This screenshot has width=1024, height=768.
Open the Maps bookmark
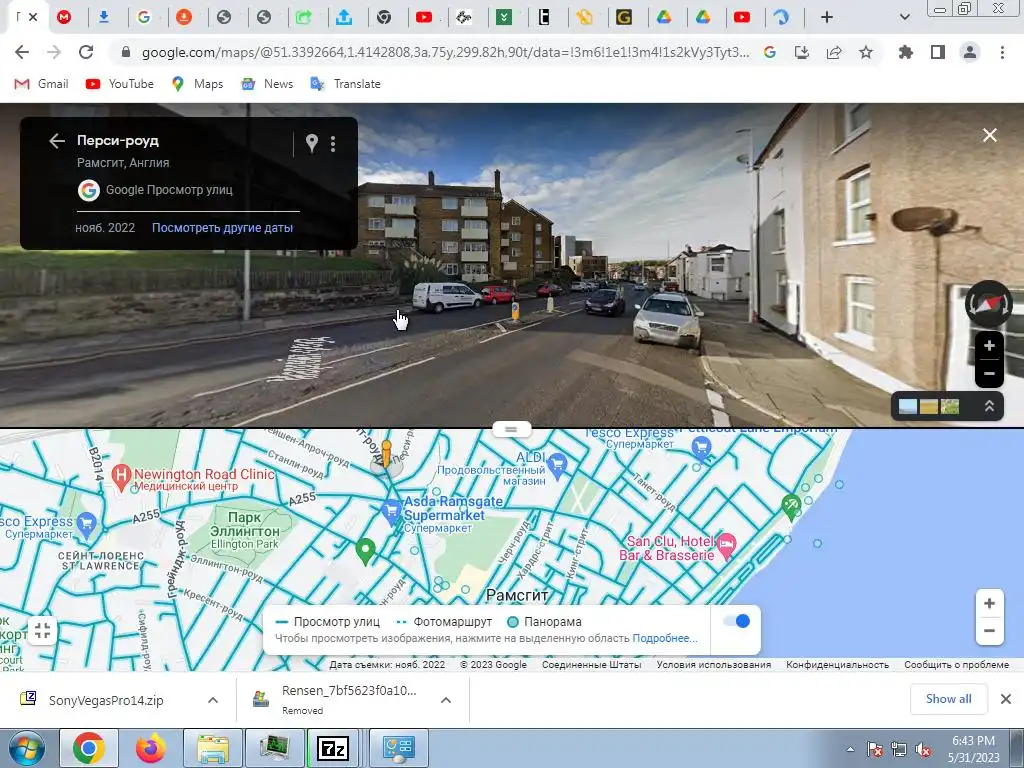pyautogui.click(x=198, y=84)
